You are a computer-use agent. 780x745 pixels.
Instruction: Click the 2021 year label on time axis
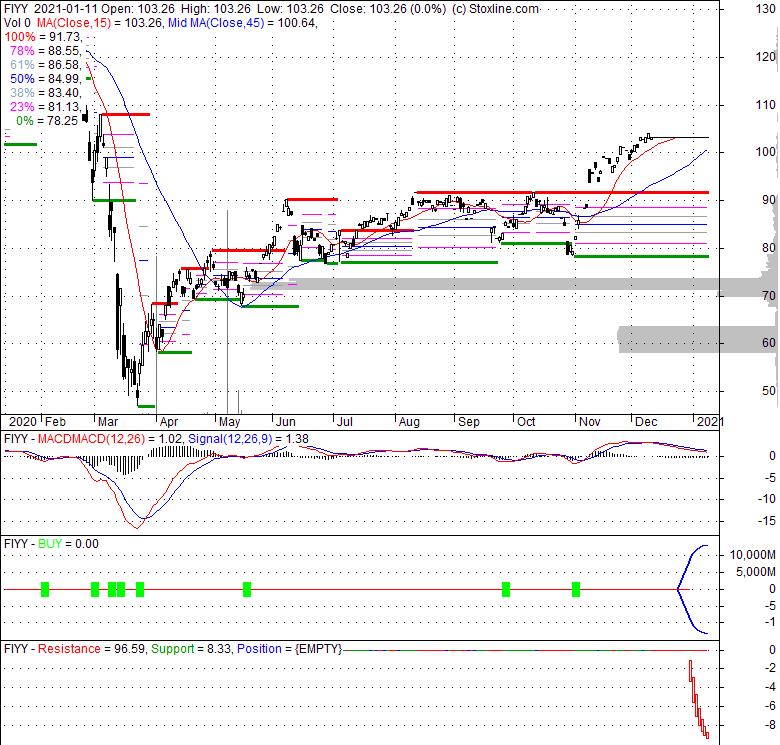point(709,422)
